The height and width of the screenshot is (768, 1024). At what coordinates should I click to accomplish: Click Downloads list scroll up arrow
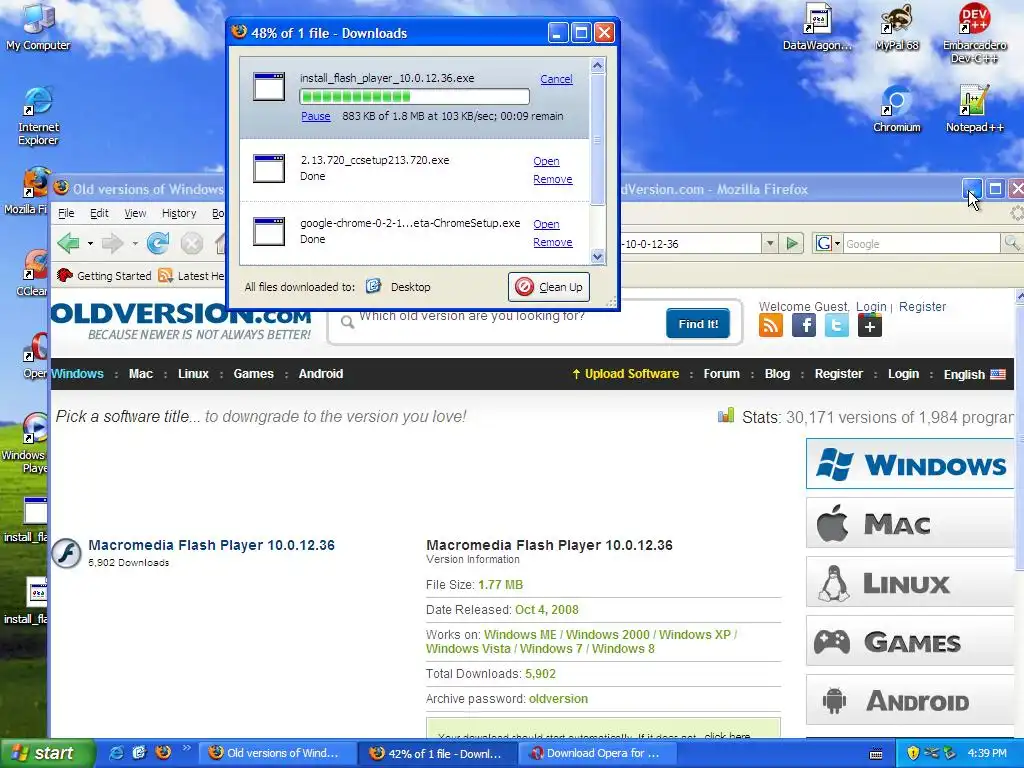point(597,65)
